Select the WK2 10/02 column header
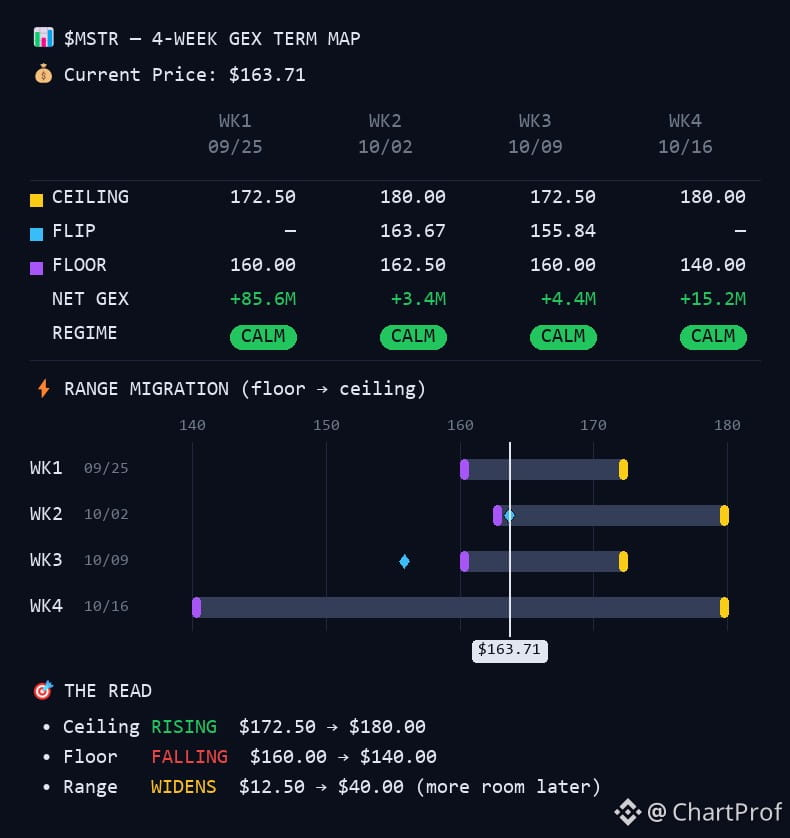This screenshot has height=838, width=790. click(385, 134)
